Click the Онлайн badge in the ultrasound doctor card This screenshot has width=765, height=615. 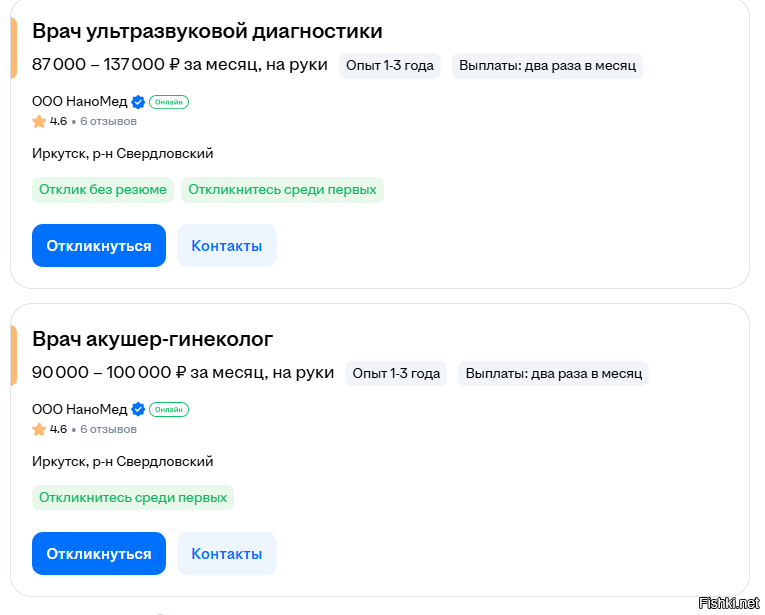(x=169, y=102)
